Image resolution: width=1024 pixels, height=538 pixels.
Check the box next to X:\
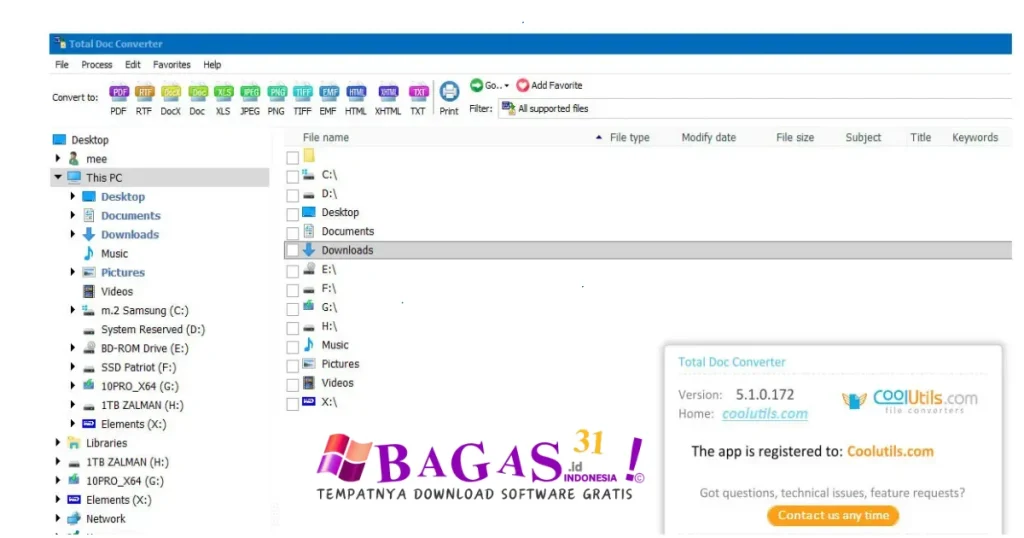(293, 404)
